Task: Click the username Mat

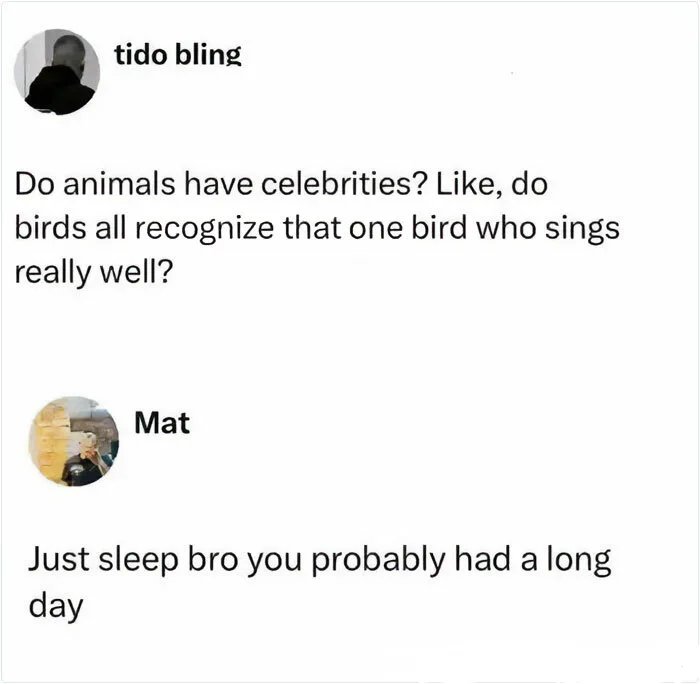Action: coord(162,422)
